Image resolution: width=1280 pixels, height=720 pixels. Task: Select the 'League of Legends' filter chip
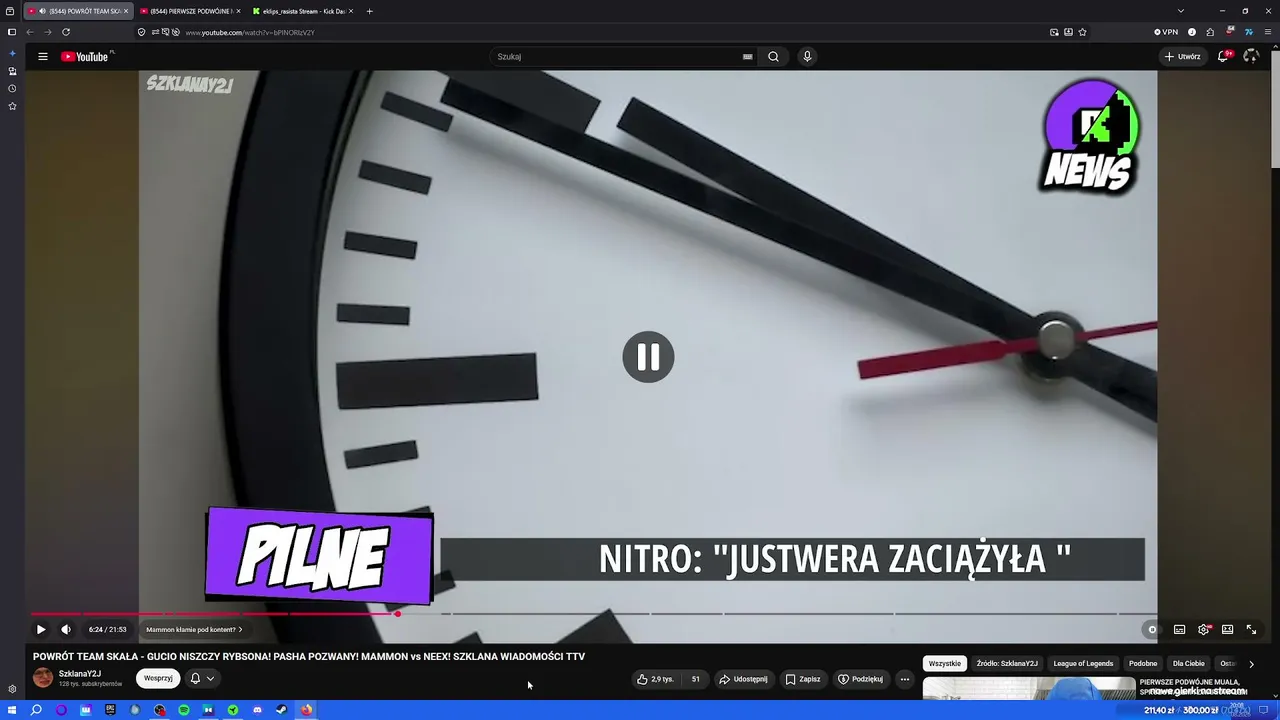pos(1083,664)
